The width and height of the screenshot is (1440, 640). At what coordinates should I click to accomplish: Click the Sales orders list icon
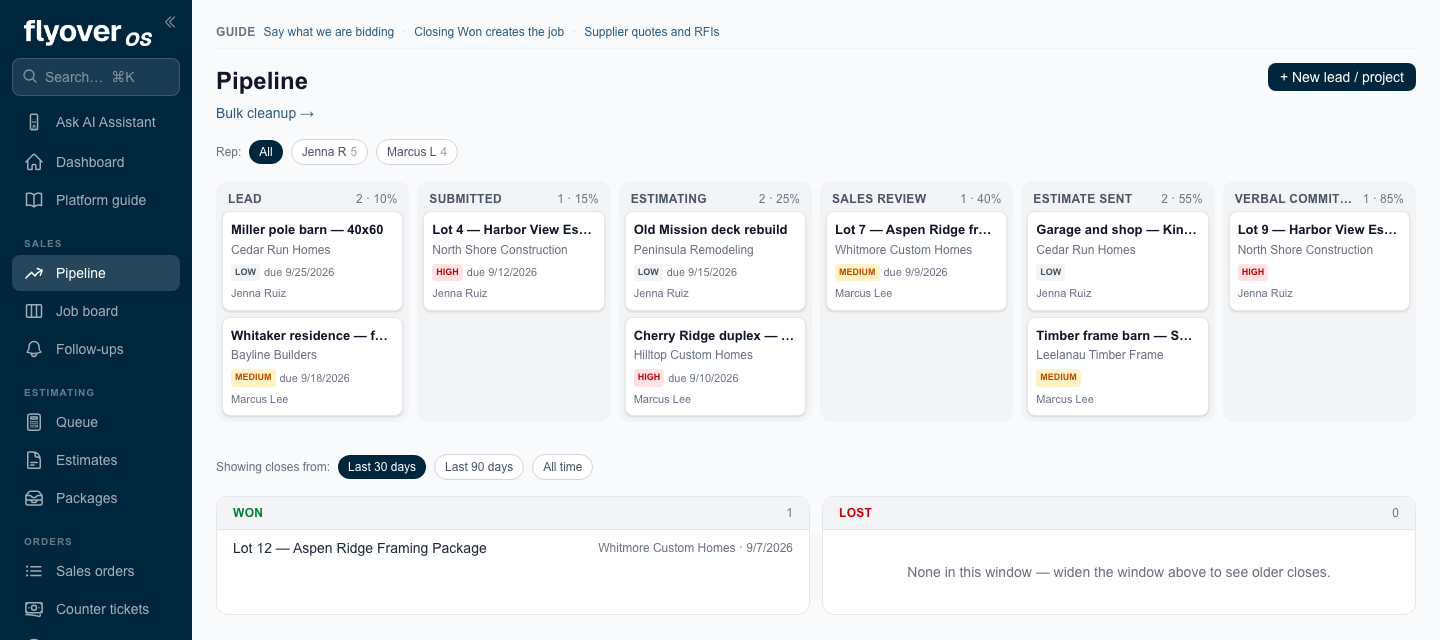[x=34, y=571]
